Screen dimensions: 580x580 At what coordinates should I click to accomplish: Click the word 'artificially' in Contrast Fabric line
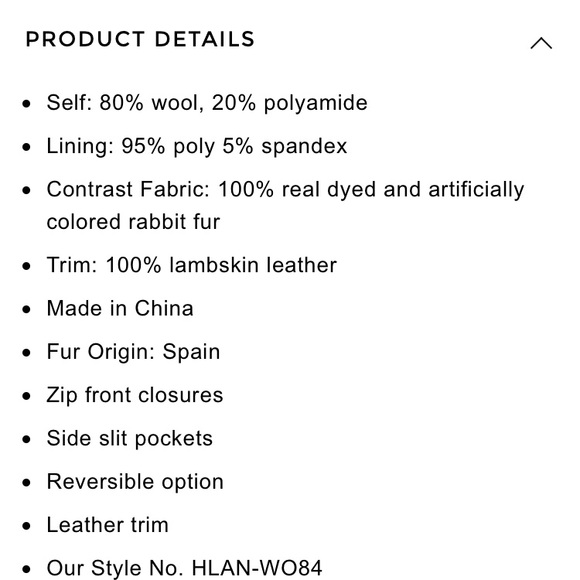[x=476, y=190]
